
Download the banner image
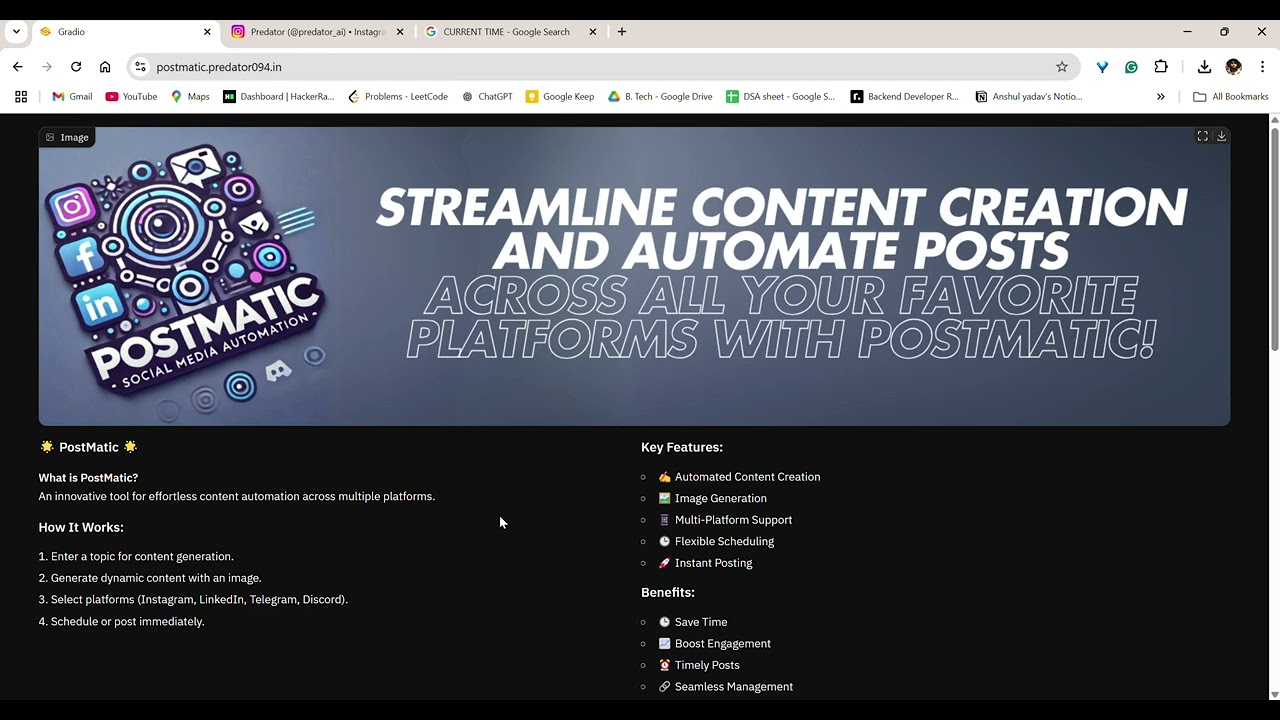(x=1221, y=136)
